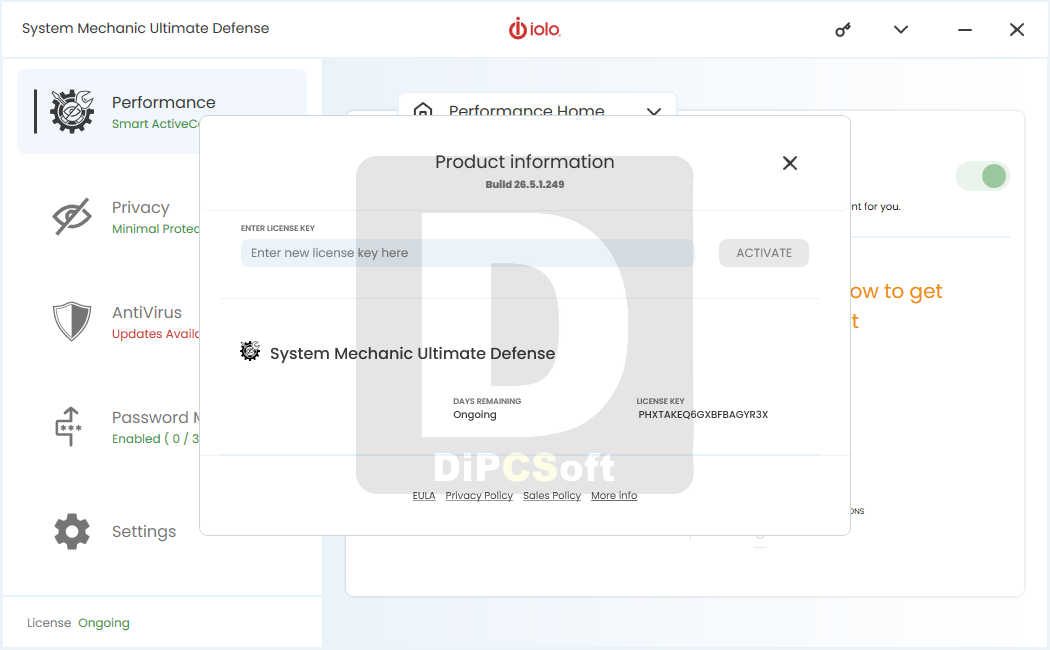Close the System Mechanic window
The width and height of the screenshot is (1050, 650).
click(1017, 29)
